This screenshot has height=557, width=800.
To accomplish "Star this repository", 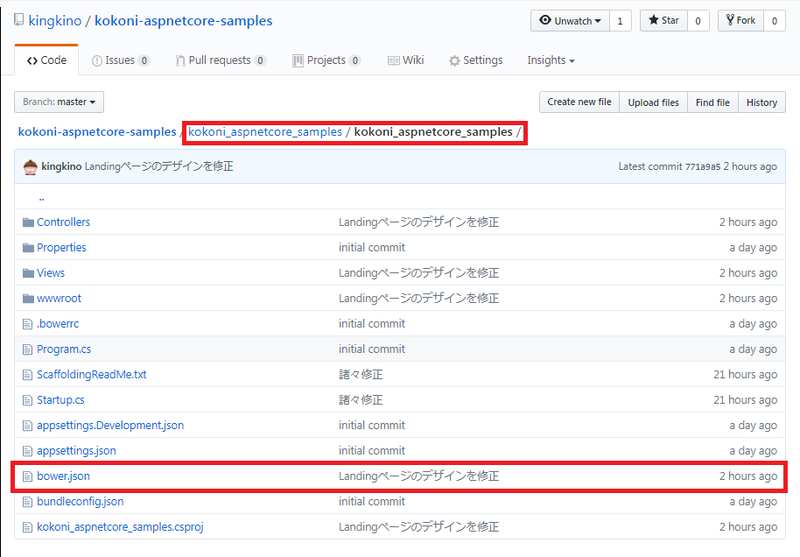I will pyautogui.click(x=664, y=21).
